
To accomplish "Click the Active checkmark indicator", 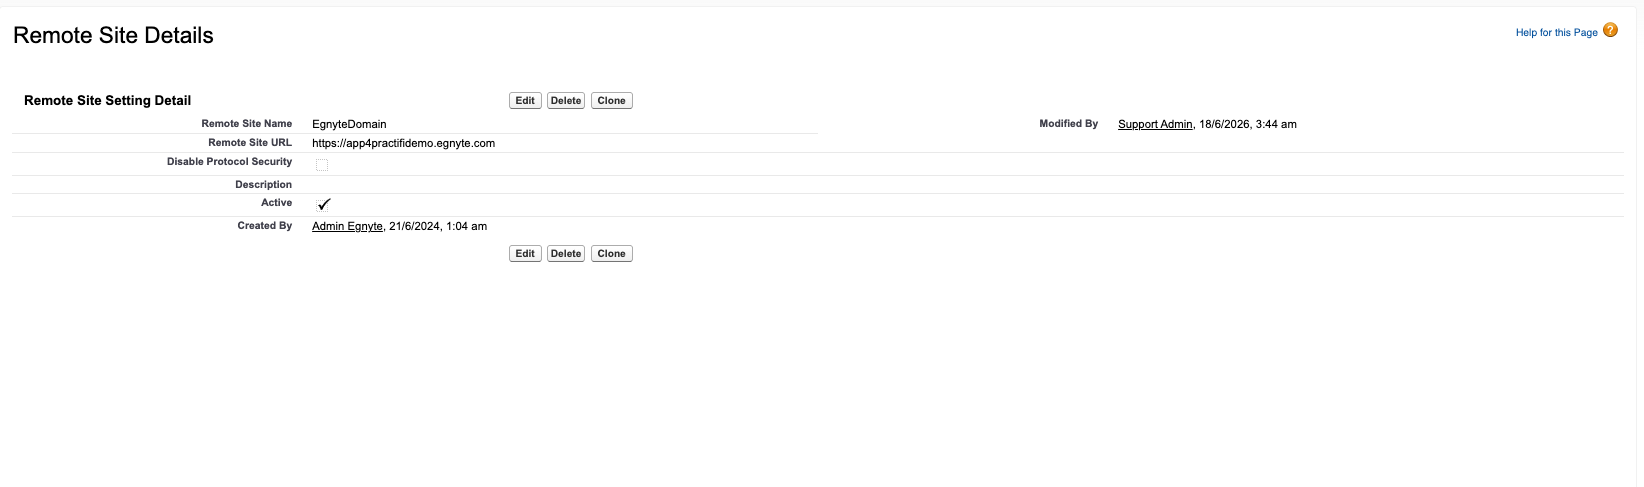I will click(x=323, y=204).
